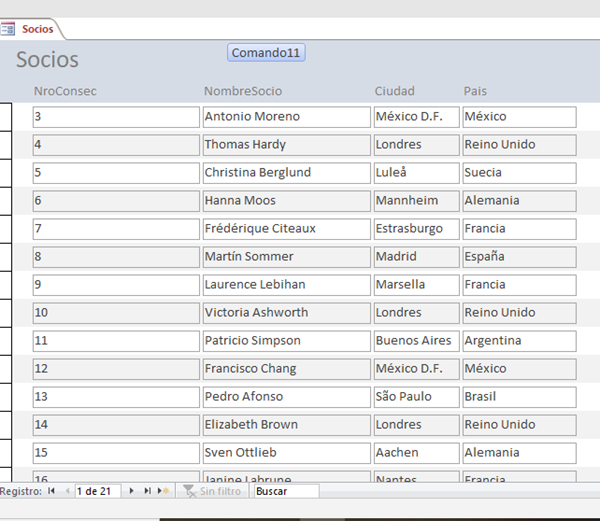The image size is (600, 521).
Task: Click the NroConsec column label
Action: 65,91
